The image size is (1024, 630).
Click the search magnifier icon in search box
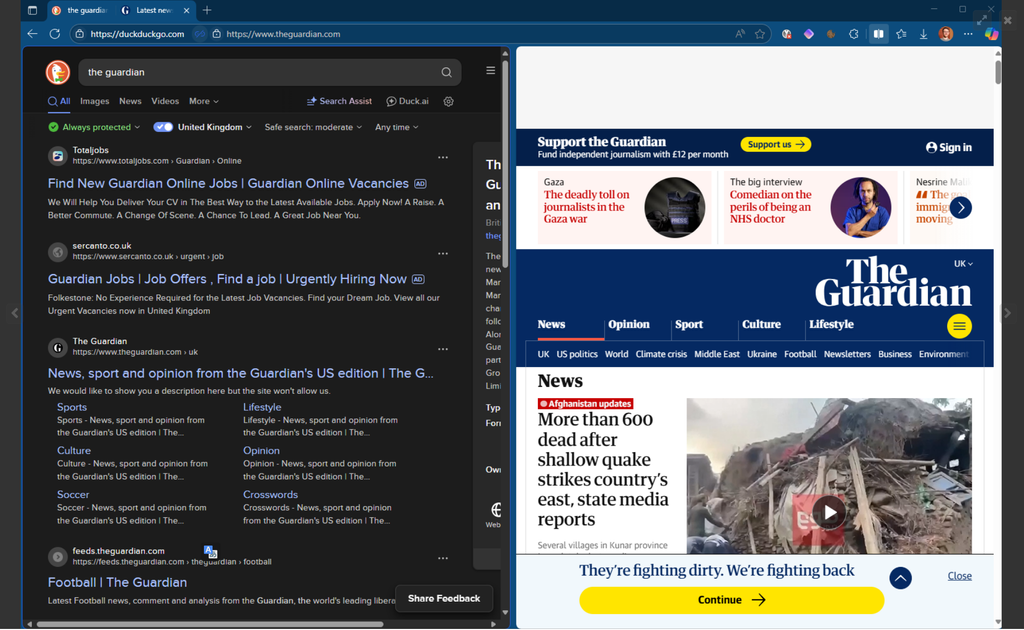click(x=446, y=72)
